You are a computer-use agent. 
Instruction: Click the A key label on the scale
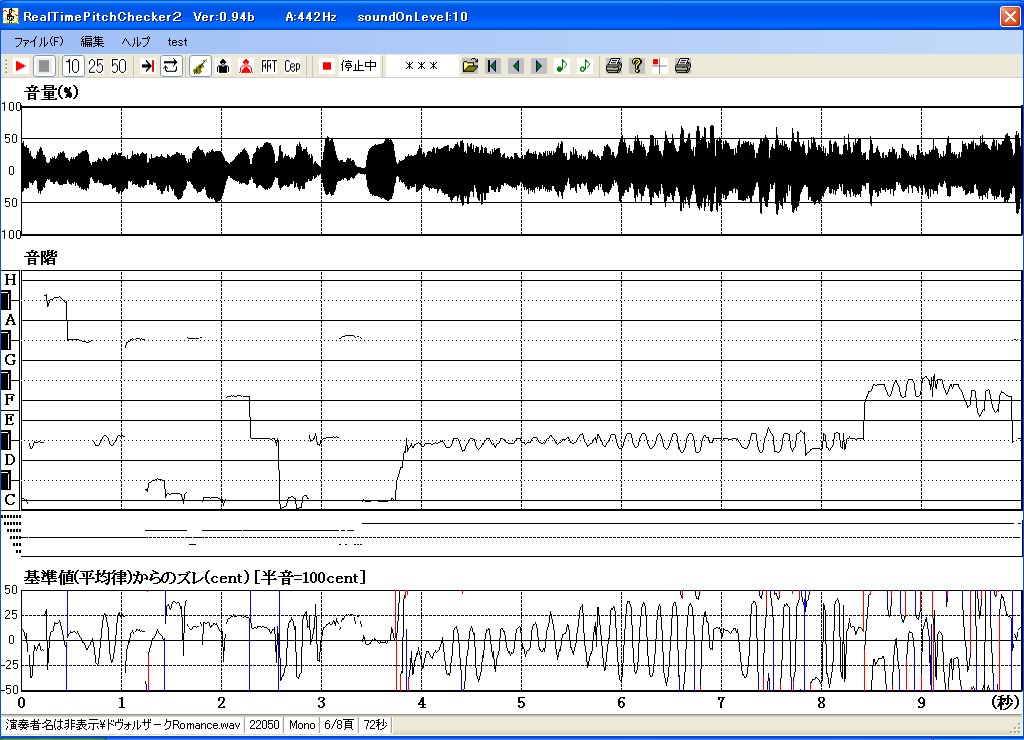tap(10, 320)
